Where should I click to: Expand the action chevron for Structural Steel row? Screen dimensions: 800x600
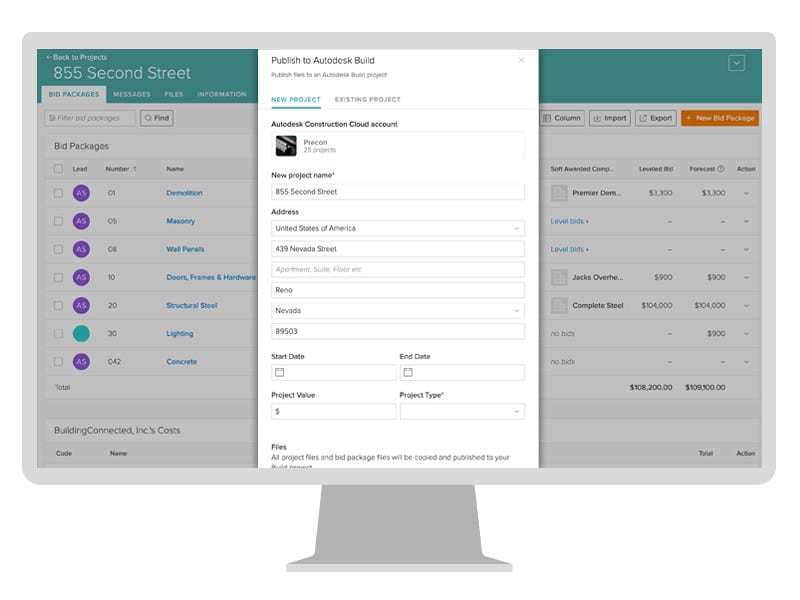point(746,305)
